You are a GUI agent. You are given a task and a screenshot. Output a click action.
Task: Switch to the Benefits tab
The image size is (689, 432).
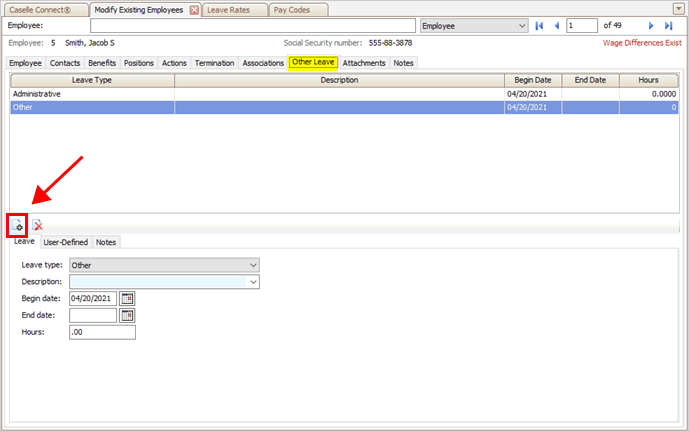pyautogui.click(x=102, y=63)
